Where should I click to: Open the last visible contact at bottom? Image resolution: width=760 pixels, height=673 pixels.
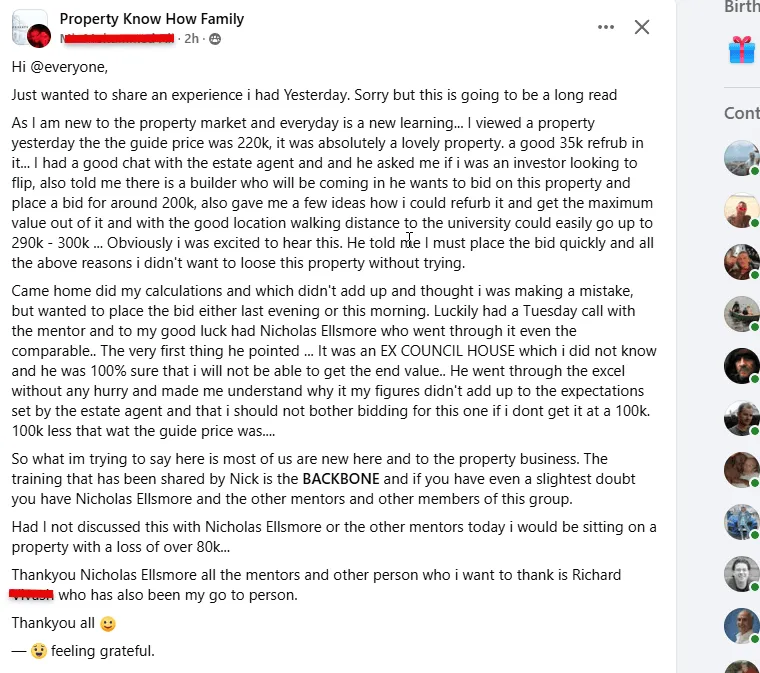tap(742, 626)
